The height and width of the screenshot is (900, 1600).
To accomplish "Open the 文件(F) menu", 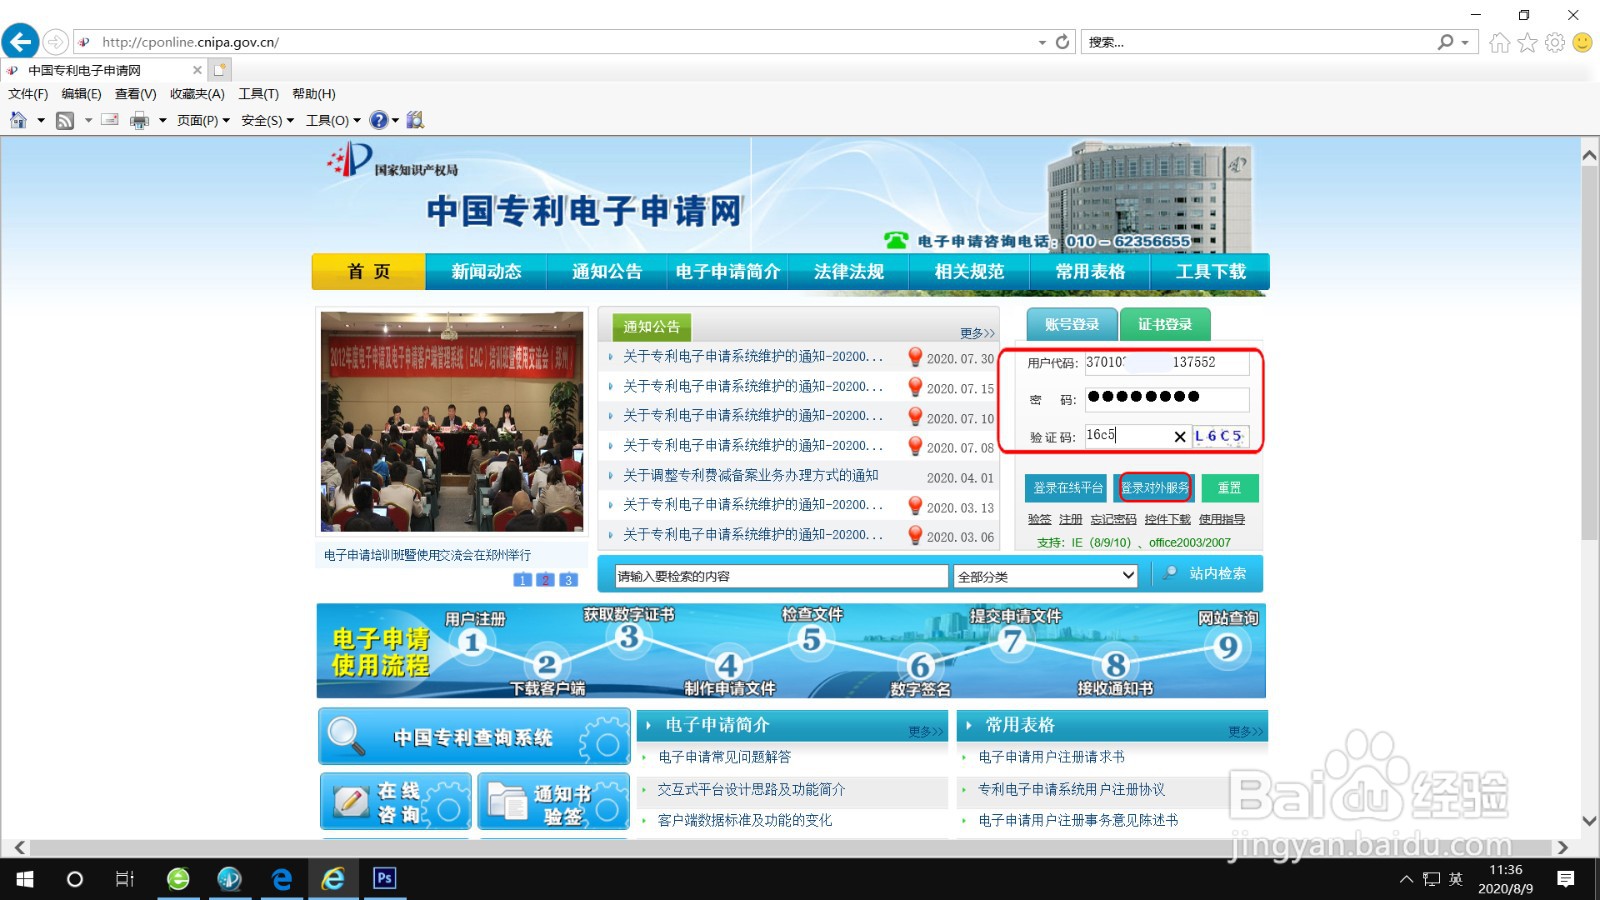I will [x=28, y=94].
